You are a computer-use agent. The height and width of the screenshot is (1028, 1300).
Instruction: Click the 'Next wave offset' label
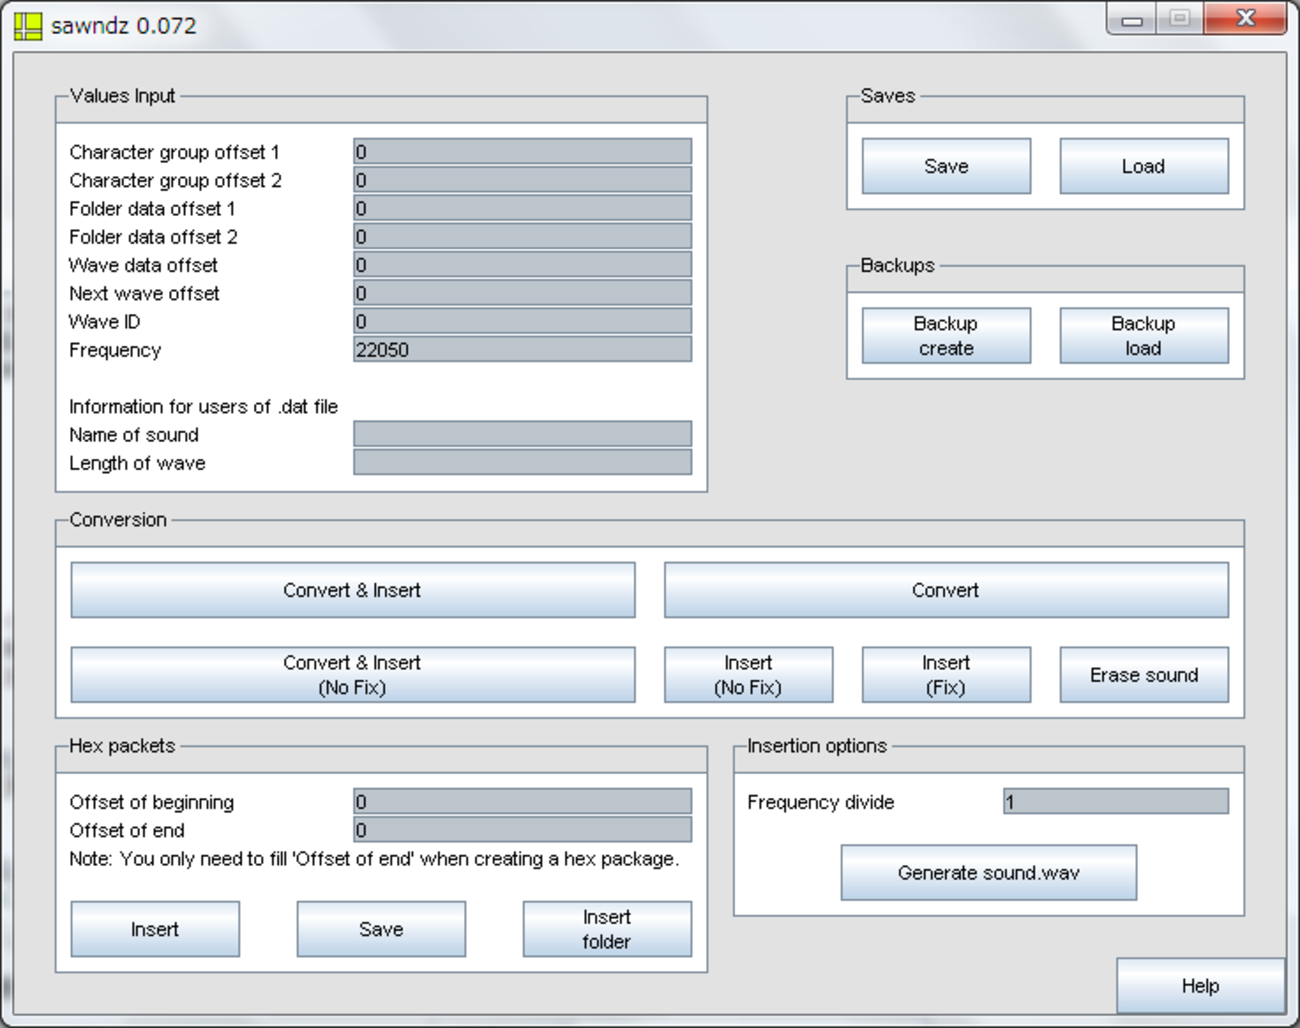pos(144,294)
